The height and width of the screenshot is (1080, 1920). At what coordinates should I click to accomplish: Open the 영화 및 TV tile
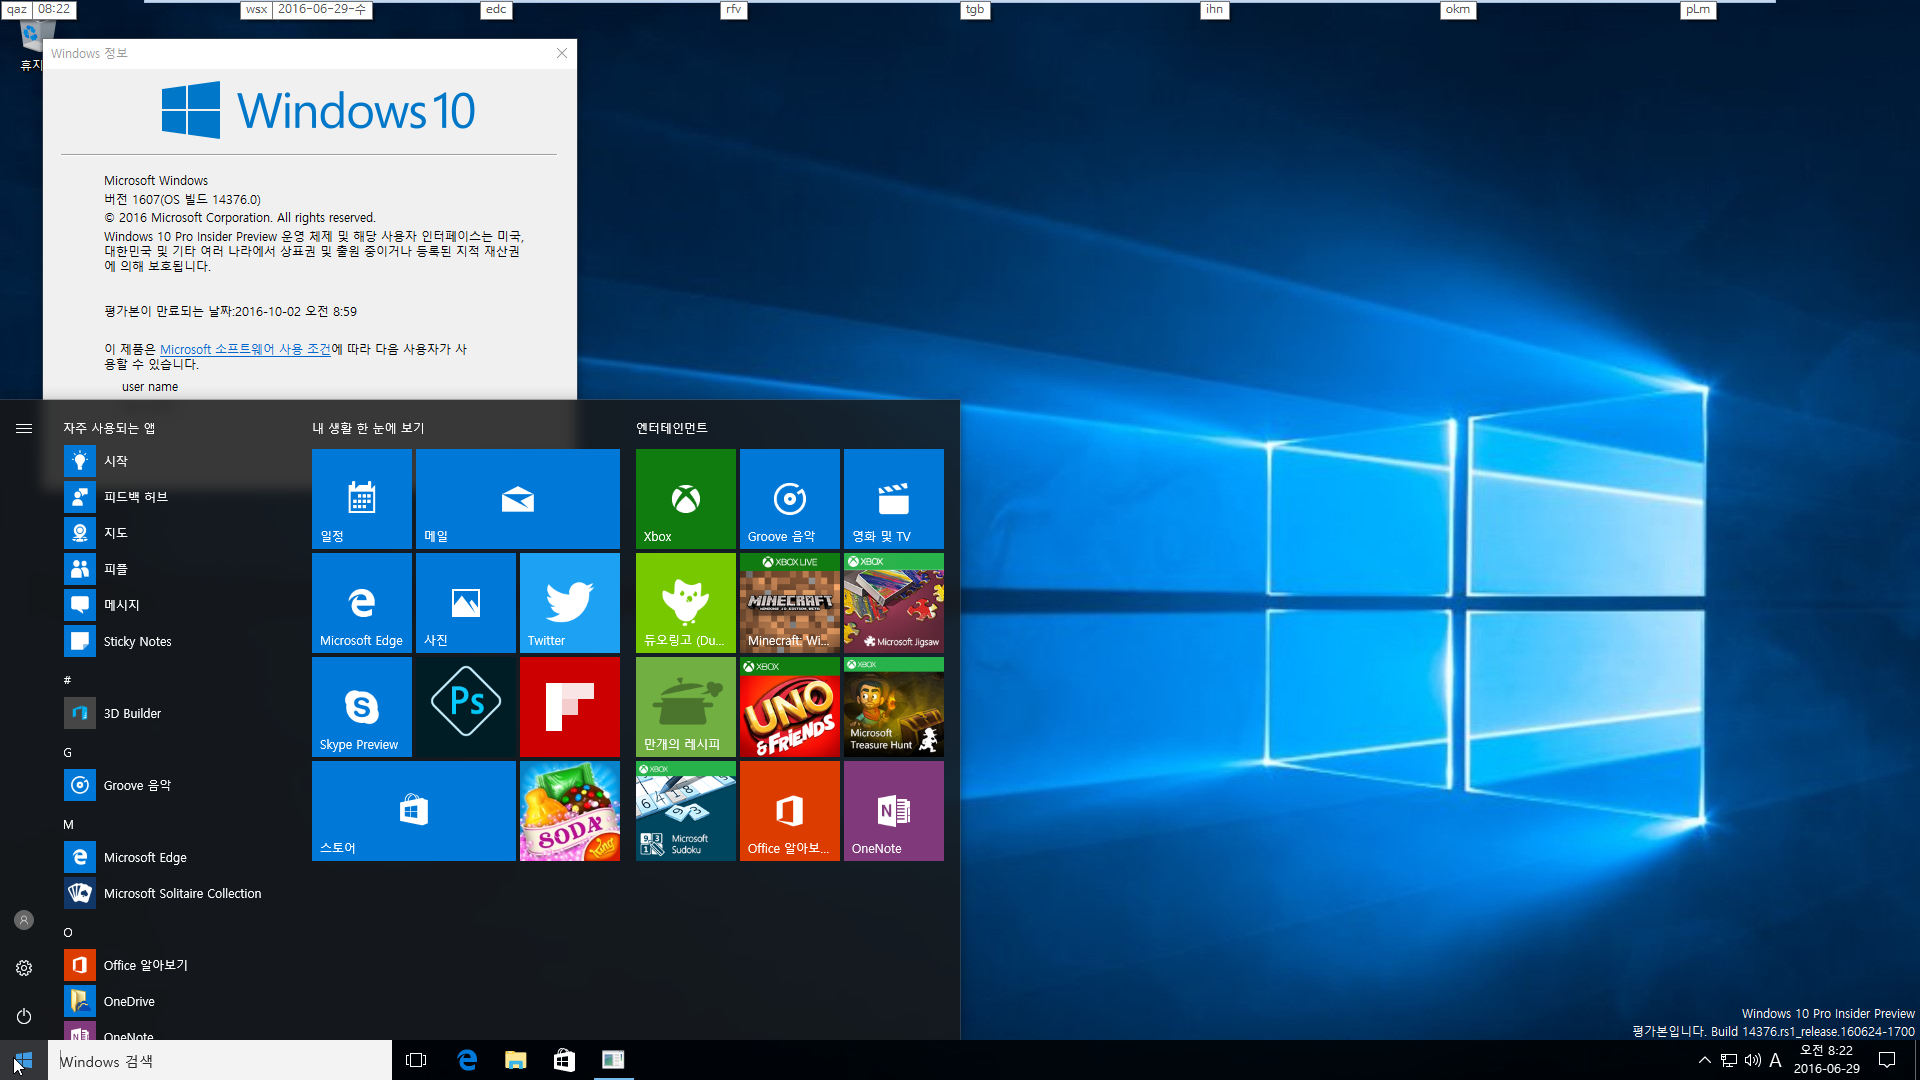pos(894,499)
